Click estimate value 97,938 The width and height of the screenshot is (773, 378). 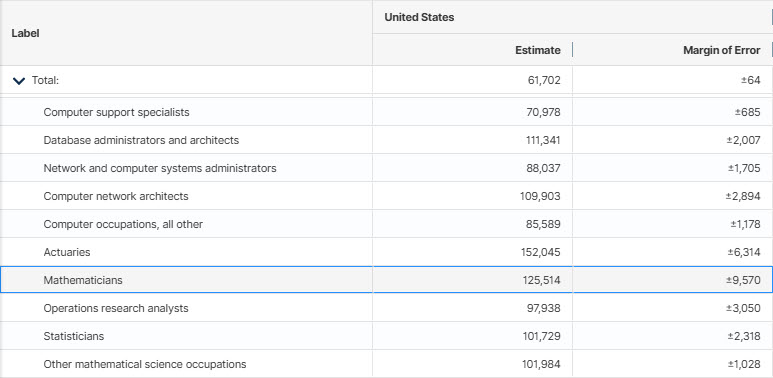click(544, 309)
